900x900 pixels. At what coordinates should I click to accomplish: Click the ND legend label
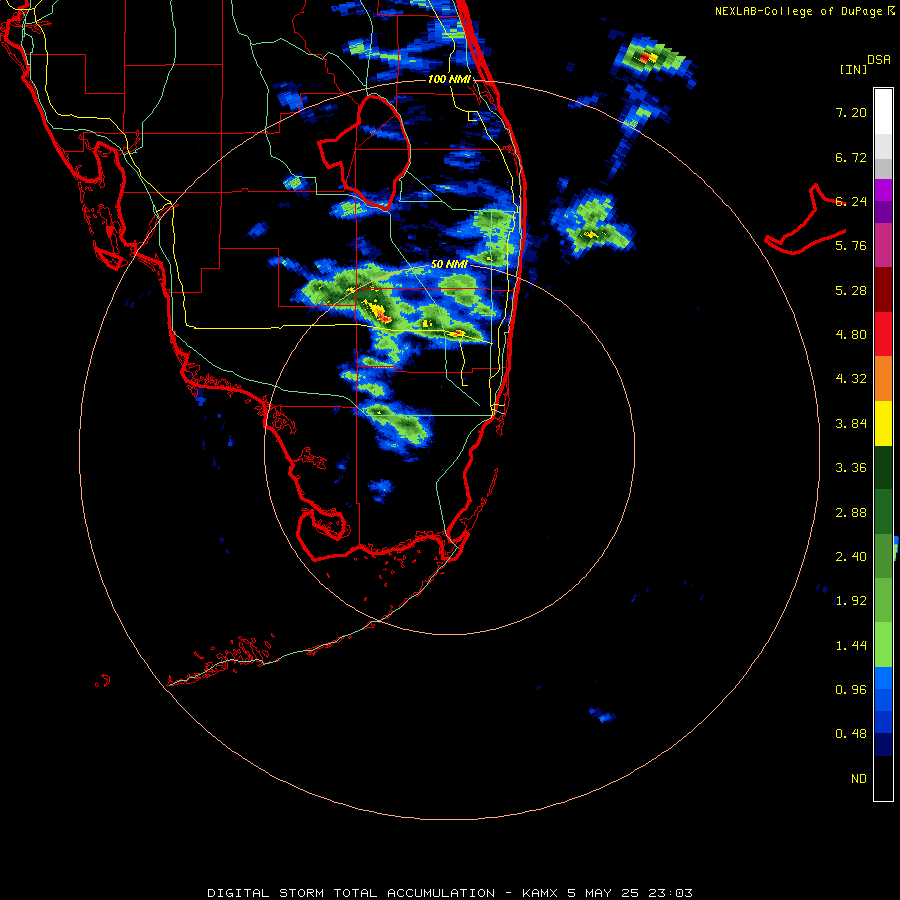click(x=859, y=779)
